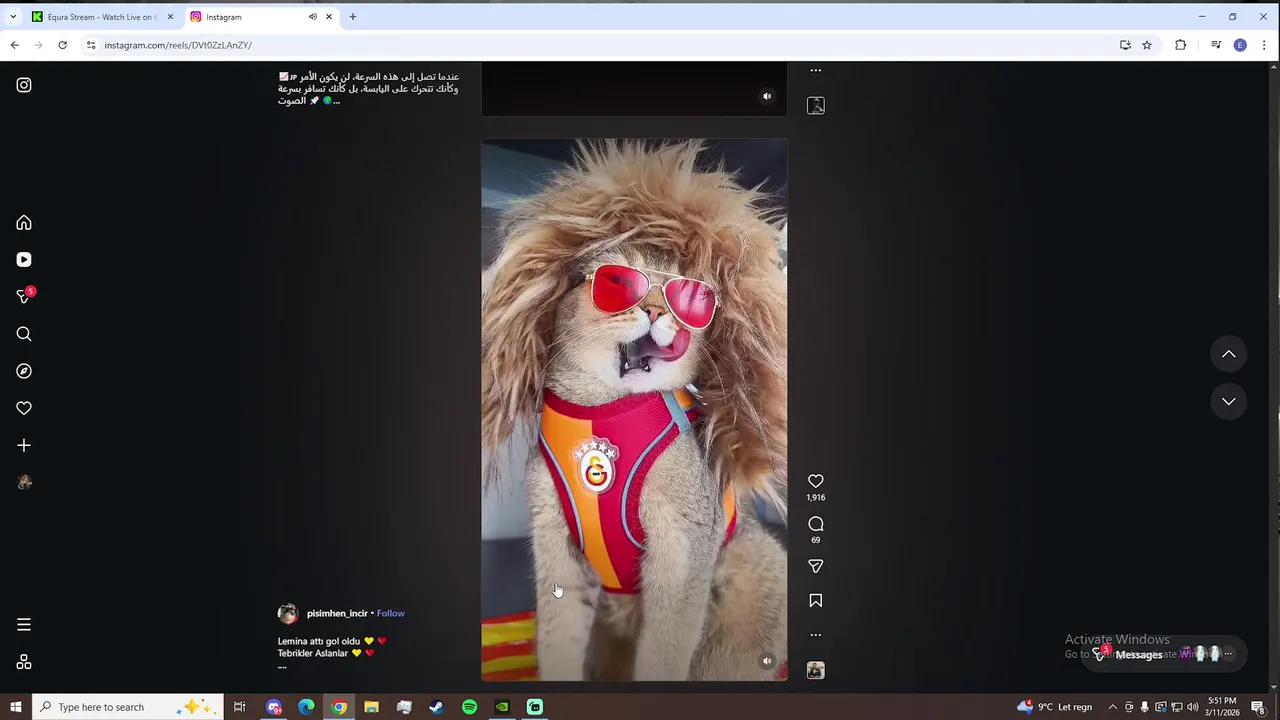Open Task View on taskbar
Screen dimensions: 1280x720
click(240, 707)
